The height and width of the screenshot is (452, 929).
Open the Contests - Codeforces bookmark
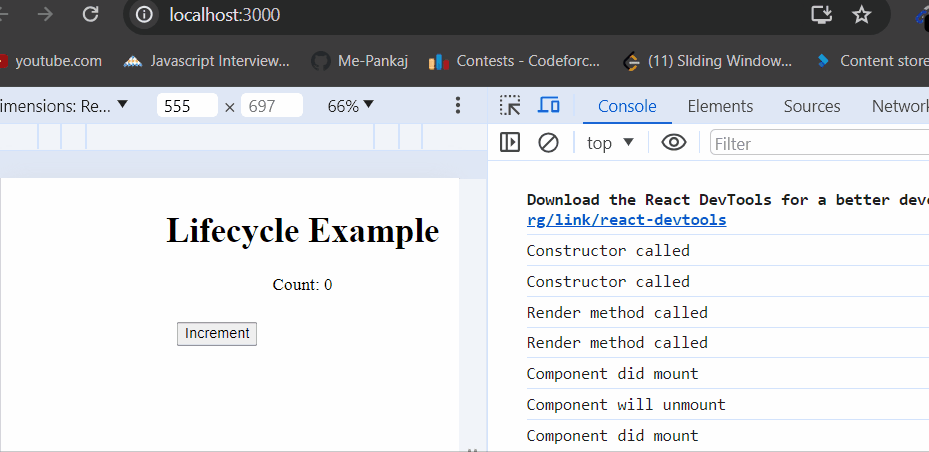tap(514, 61)
